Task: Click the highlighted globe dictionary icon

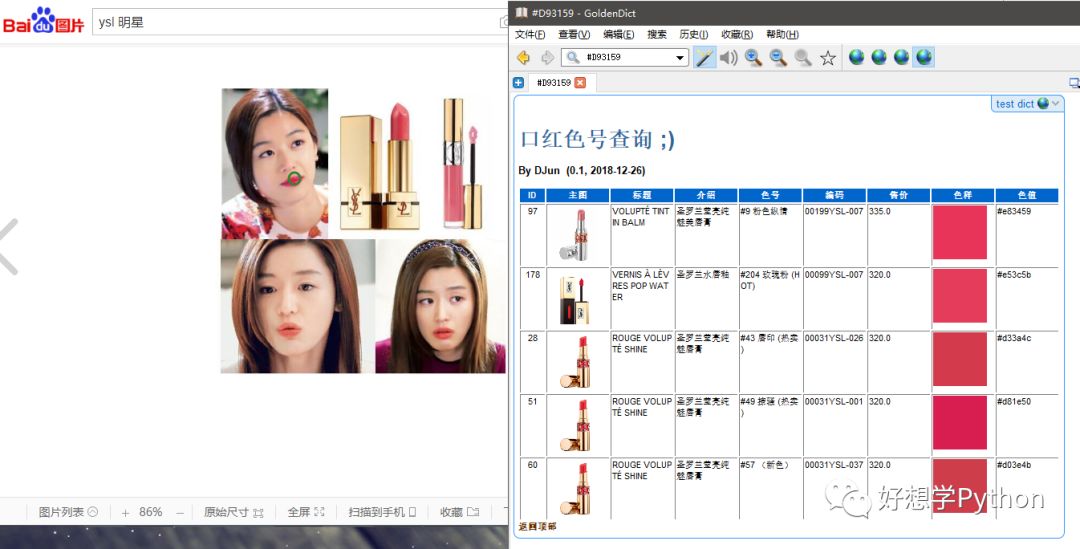Action: coord(924,57)
